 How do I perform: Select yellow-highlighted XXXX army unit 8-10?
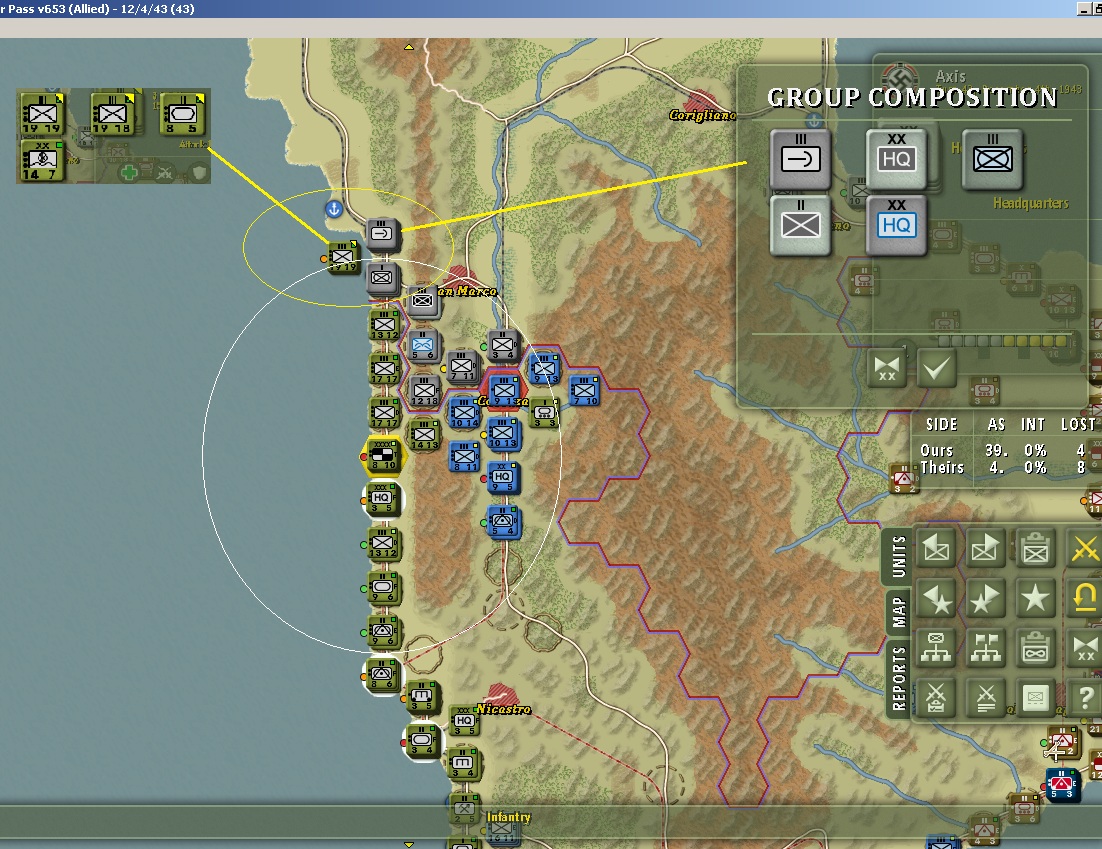coord(383,455)
